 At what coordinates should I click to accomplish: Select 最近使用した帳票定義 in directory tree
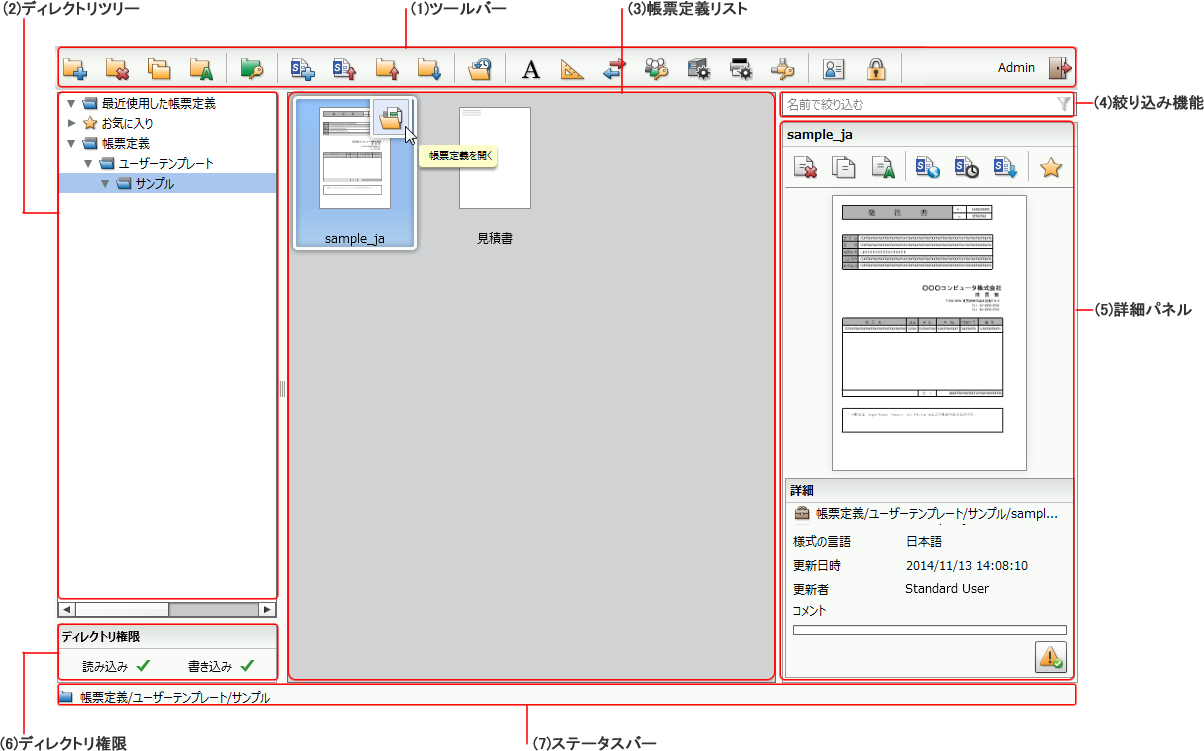(x=159, y=103)
